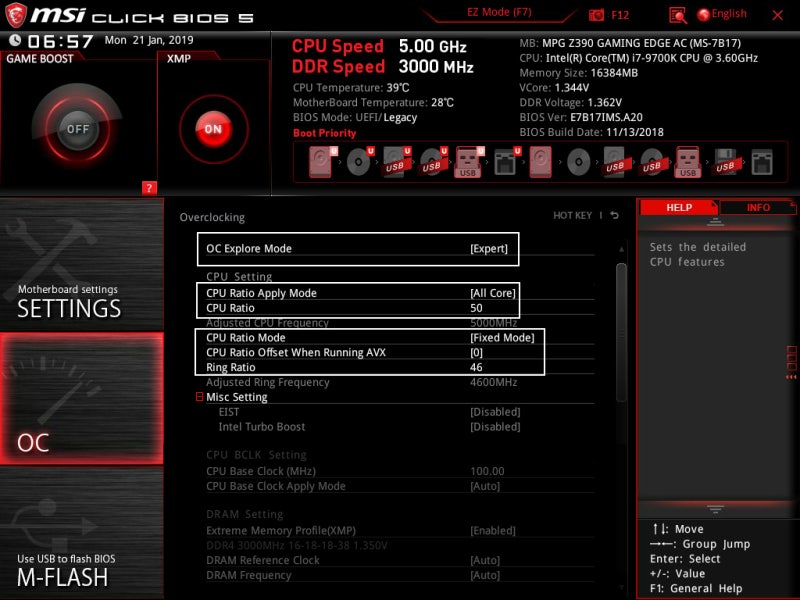Open the OC overclocking section

pos(82,398)
